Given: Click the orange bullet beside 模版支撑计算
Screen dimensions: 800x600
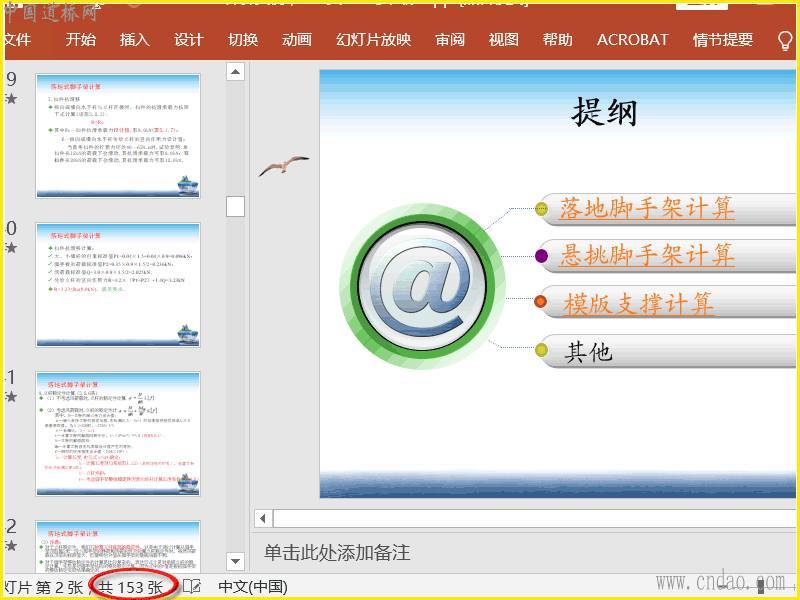Looking at the screenshot, I should (x=540, y=302).
